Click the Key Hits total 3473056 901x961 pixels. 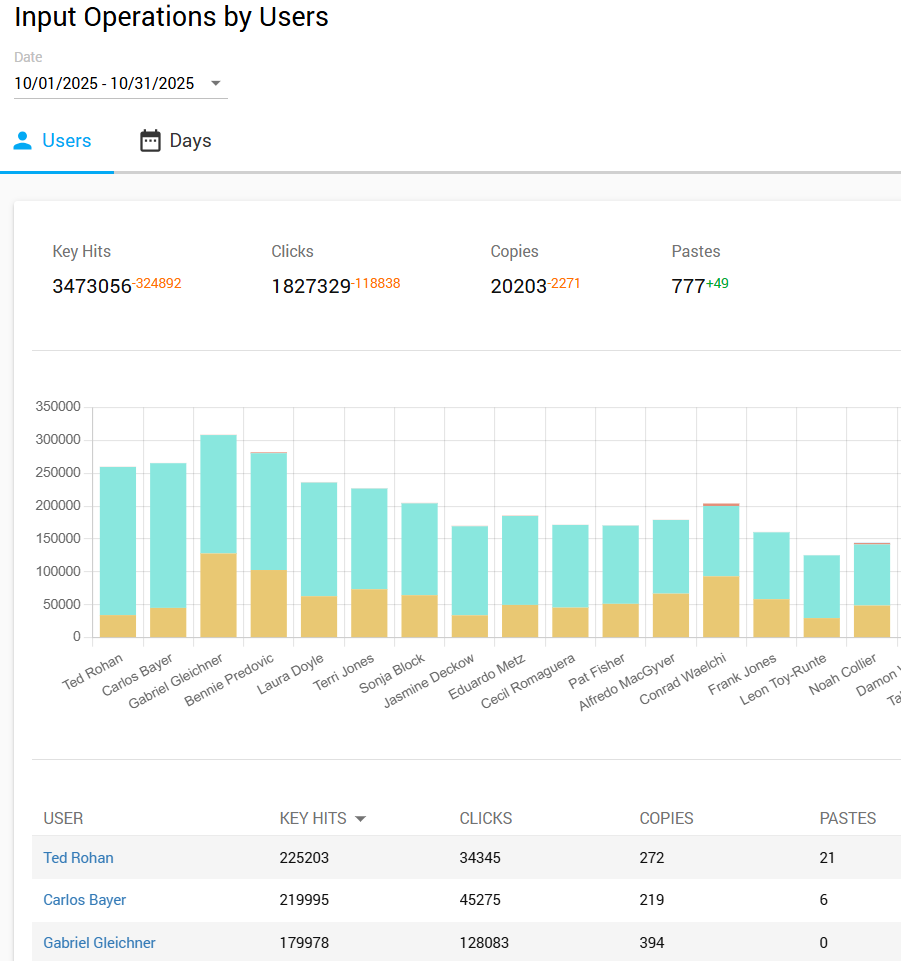pos(92,287)
